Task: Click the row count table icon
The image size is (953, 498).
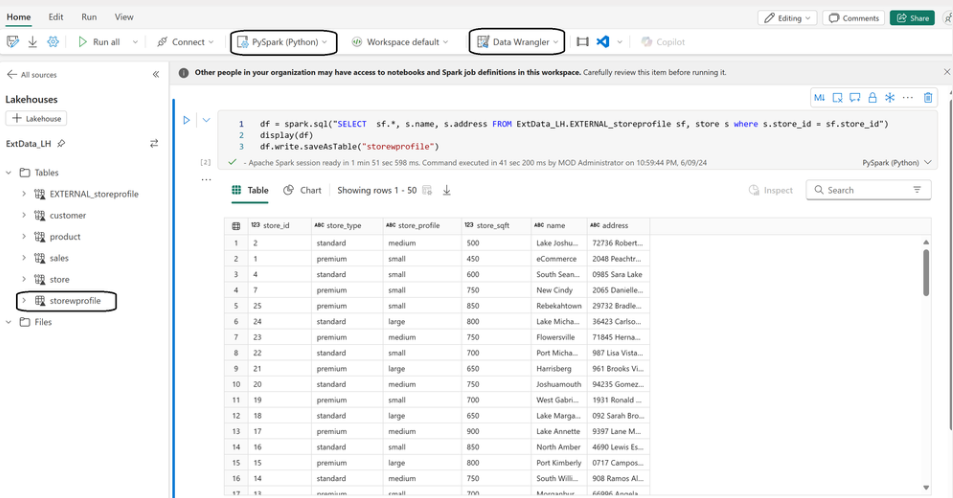Action: point(427,190)
